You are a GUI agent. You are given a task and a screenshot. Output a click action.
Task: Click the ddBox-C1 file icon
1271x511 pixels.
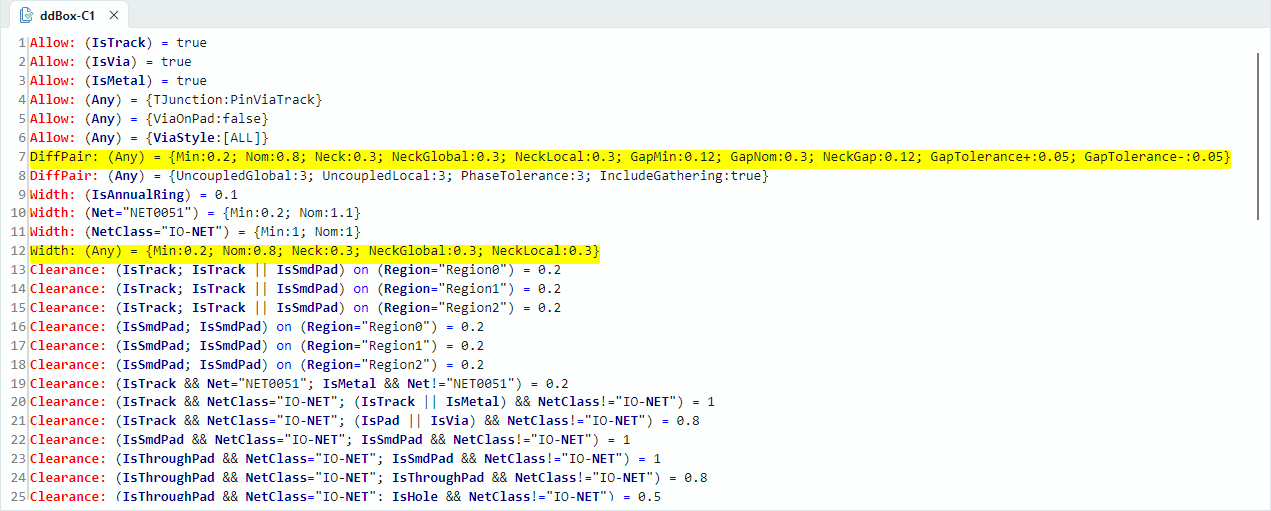click(27, 16)
